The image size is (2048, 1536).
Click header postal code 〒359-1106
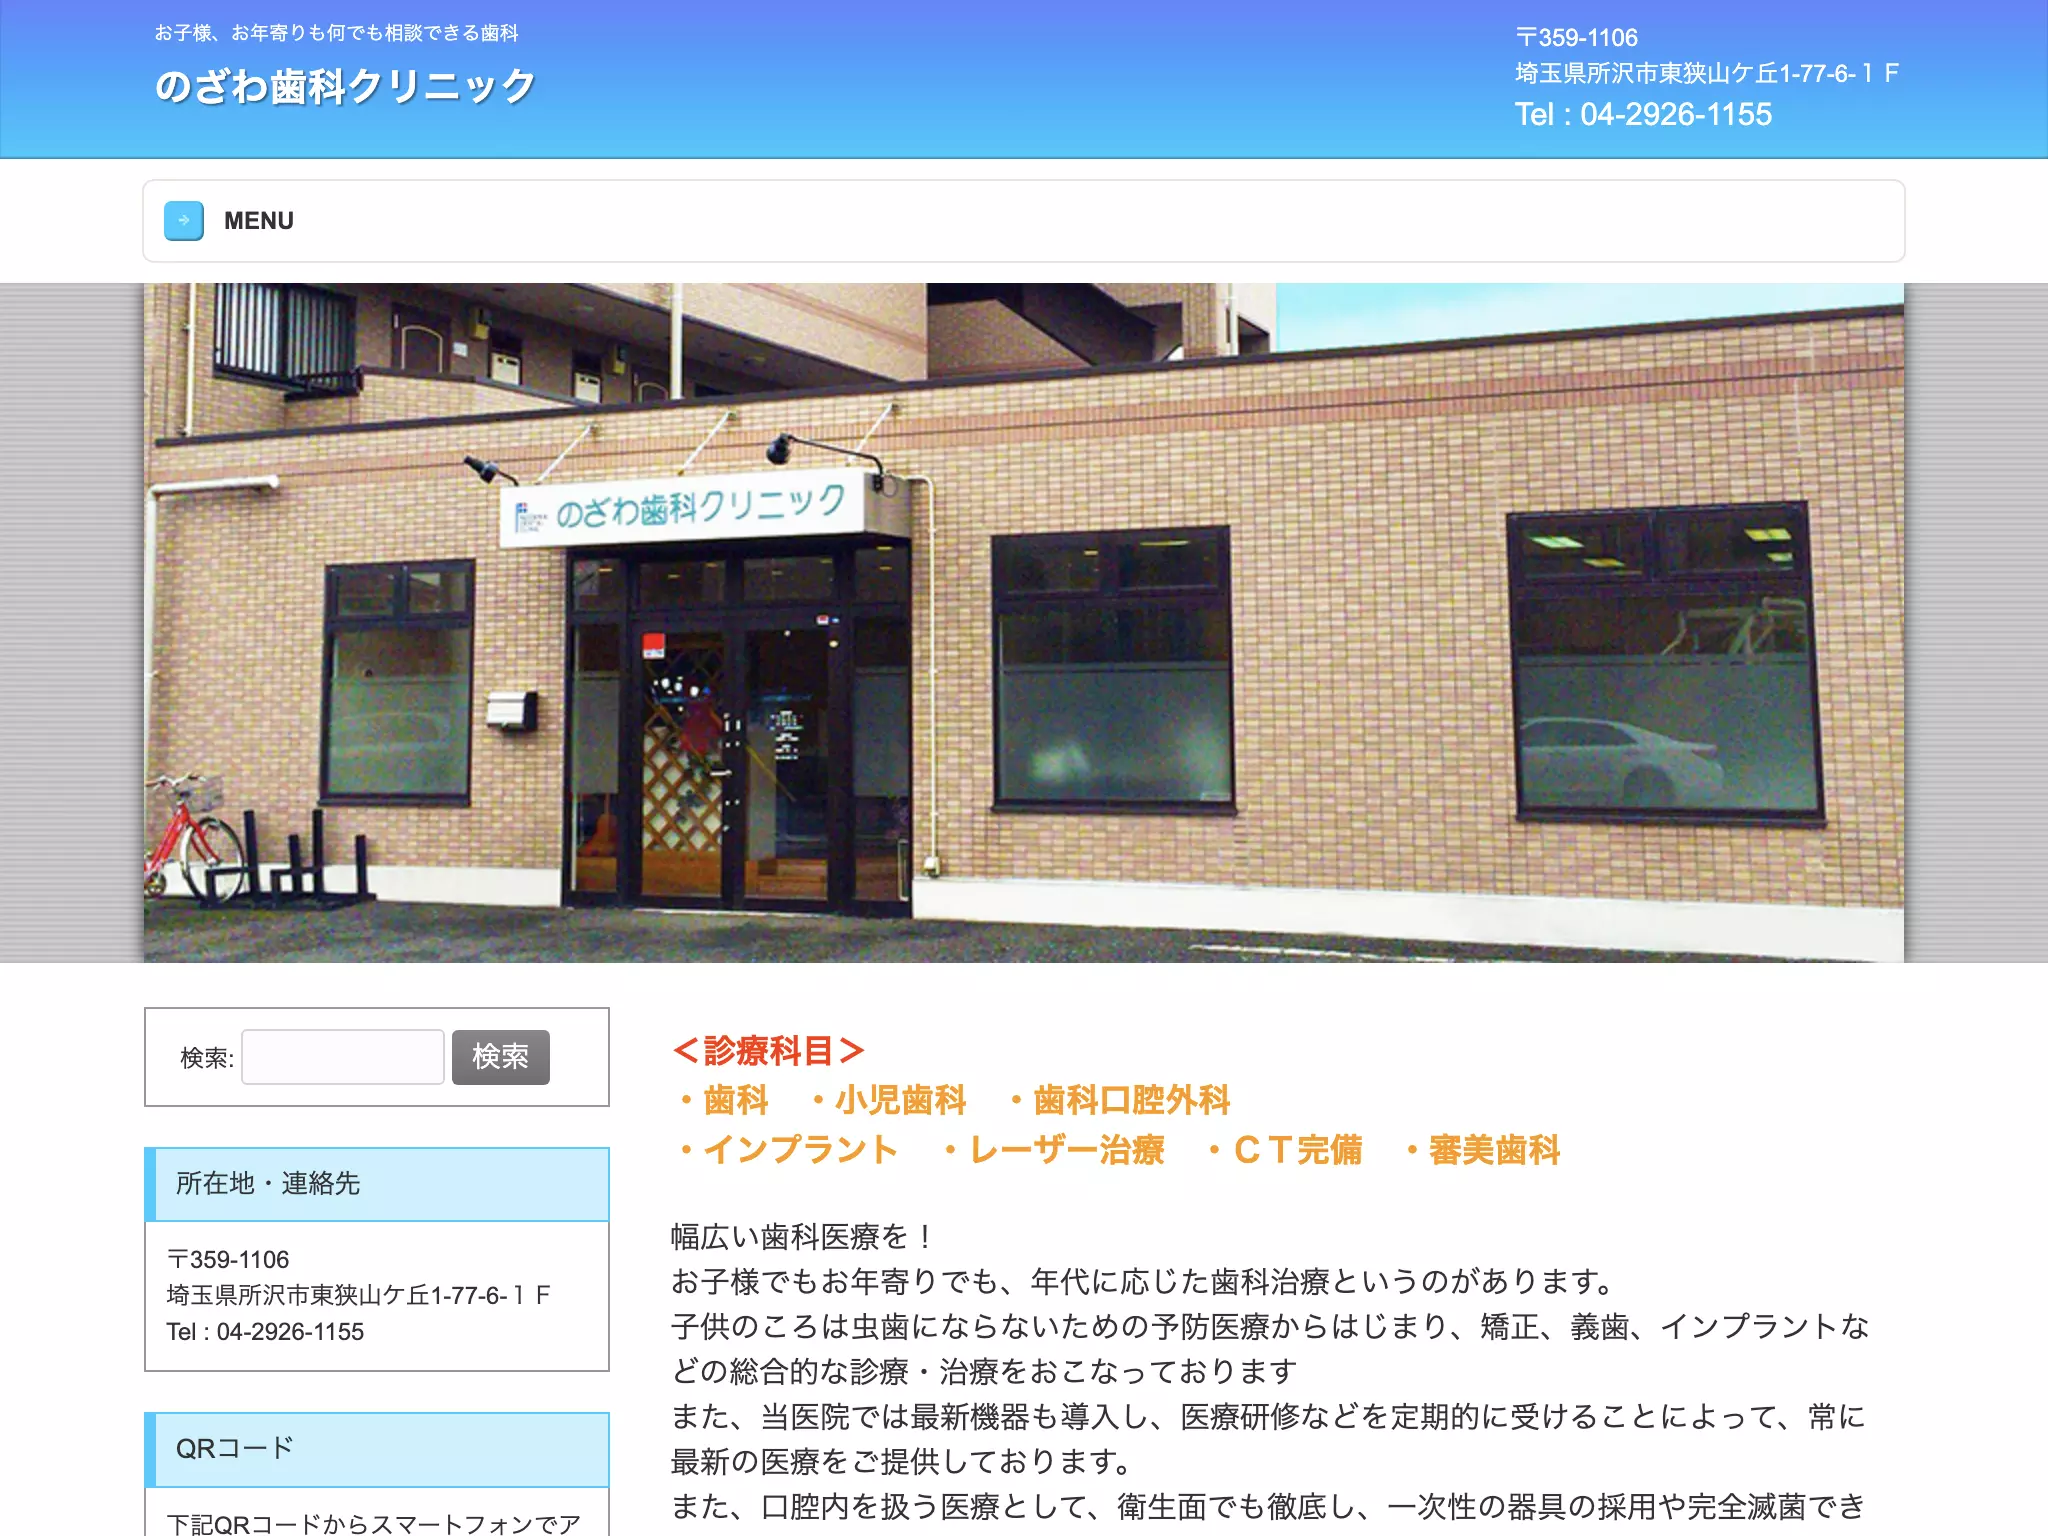[x=1576, y=37]
